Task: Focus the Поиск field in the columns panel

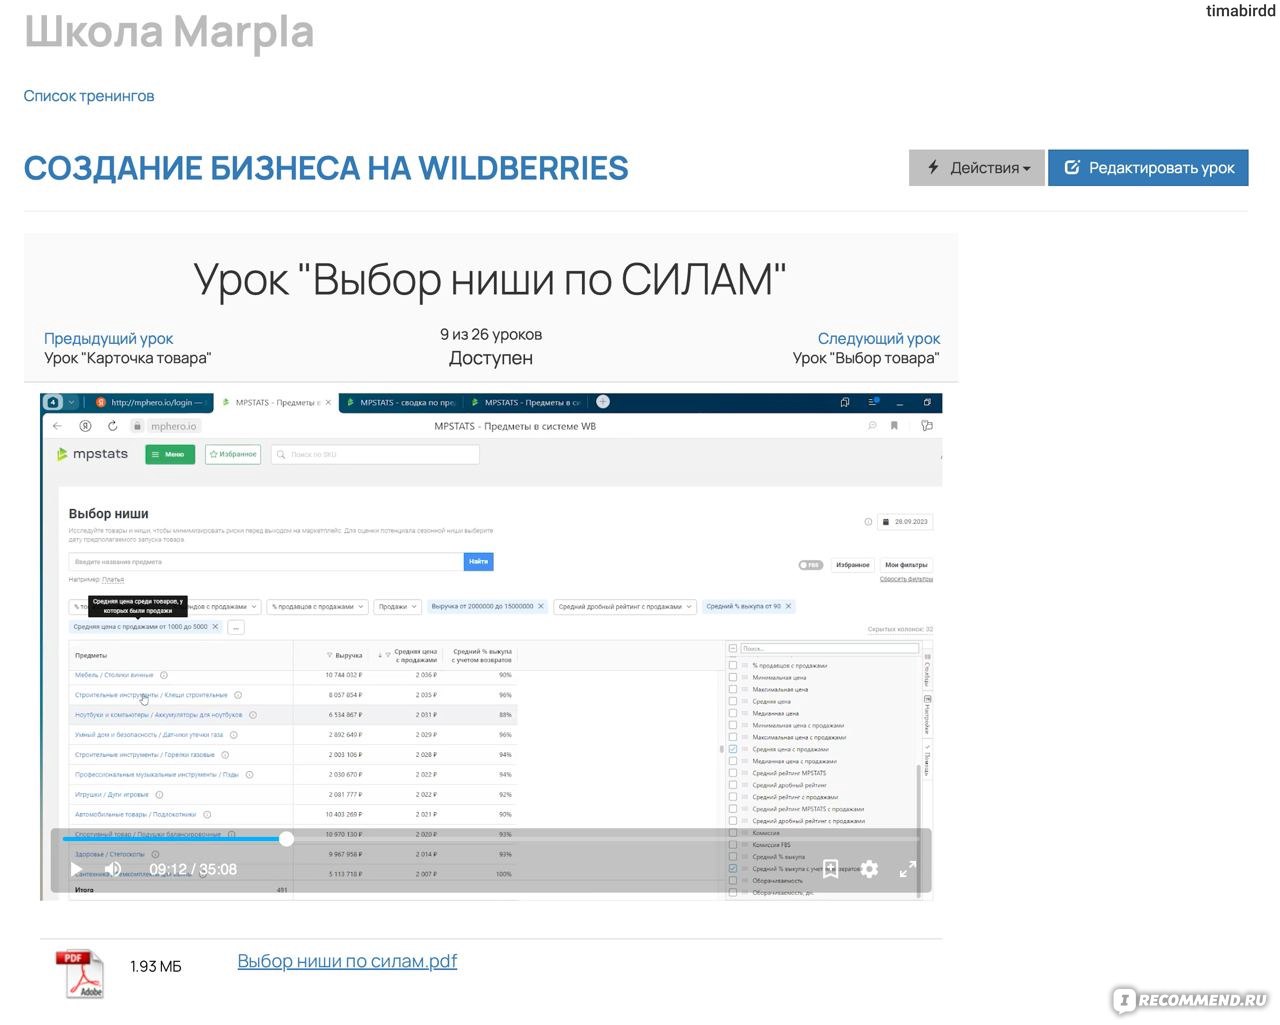Action: (829, 649)
